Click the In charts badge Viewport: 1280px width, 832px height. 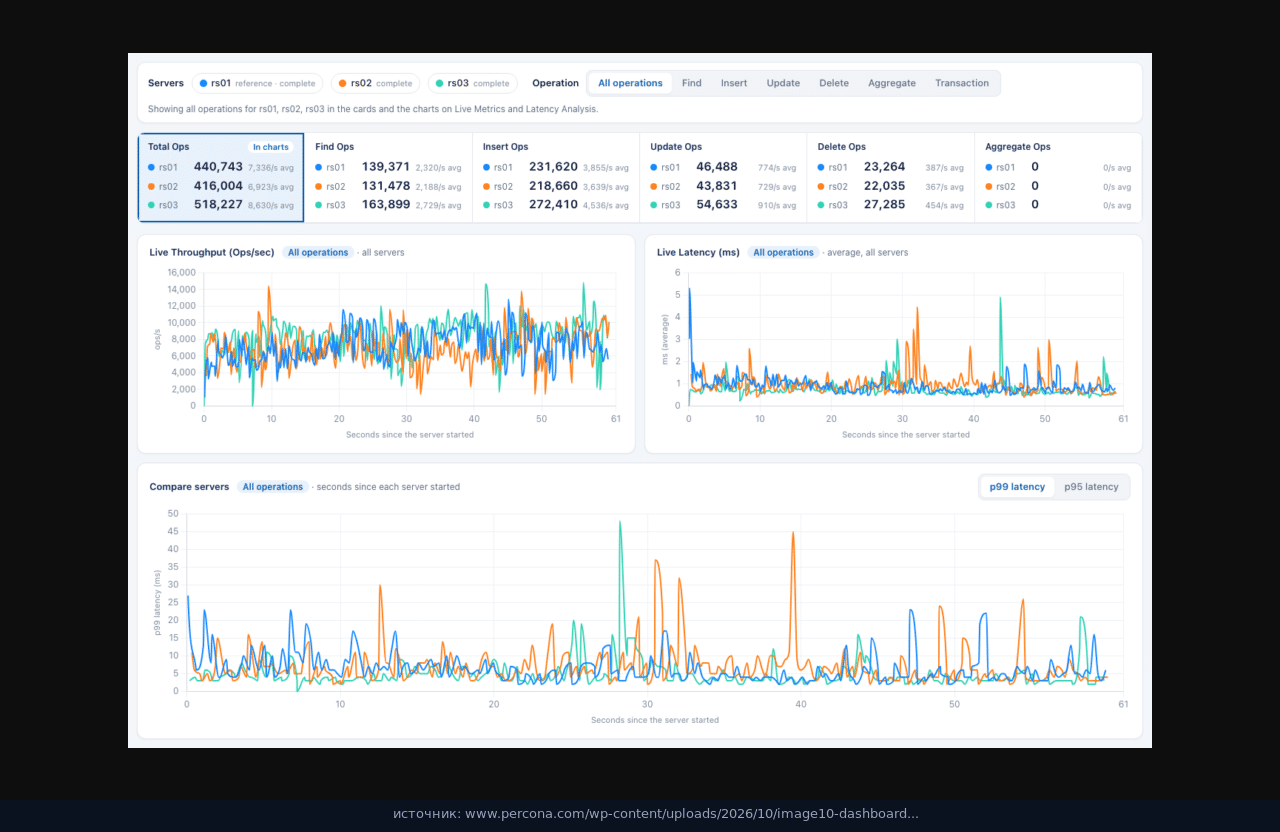tap(271, 147)
